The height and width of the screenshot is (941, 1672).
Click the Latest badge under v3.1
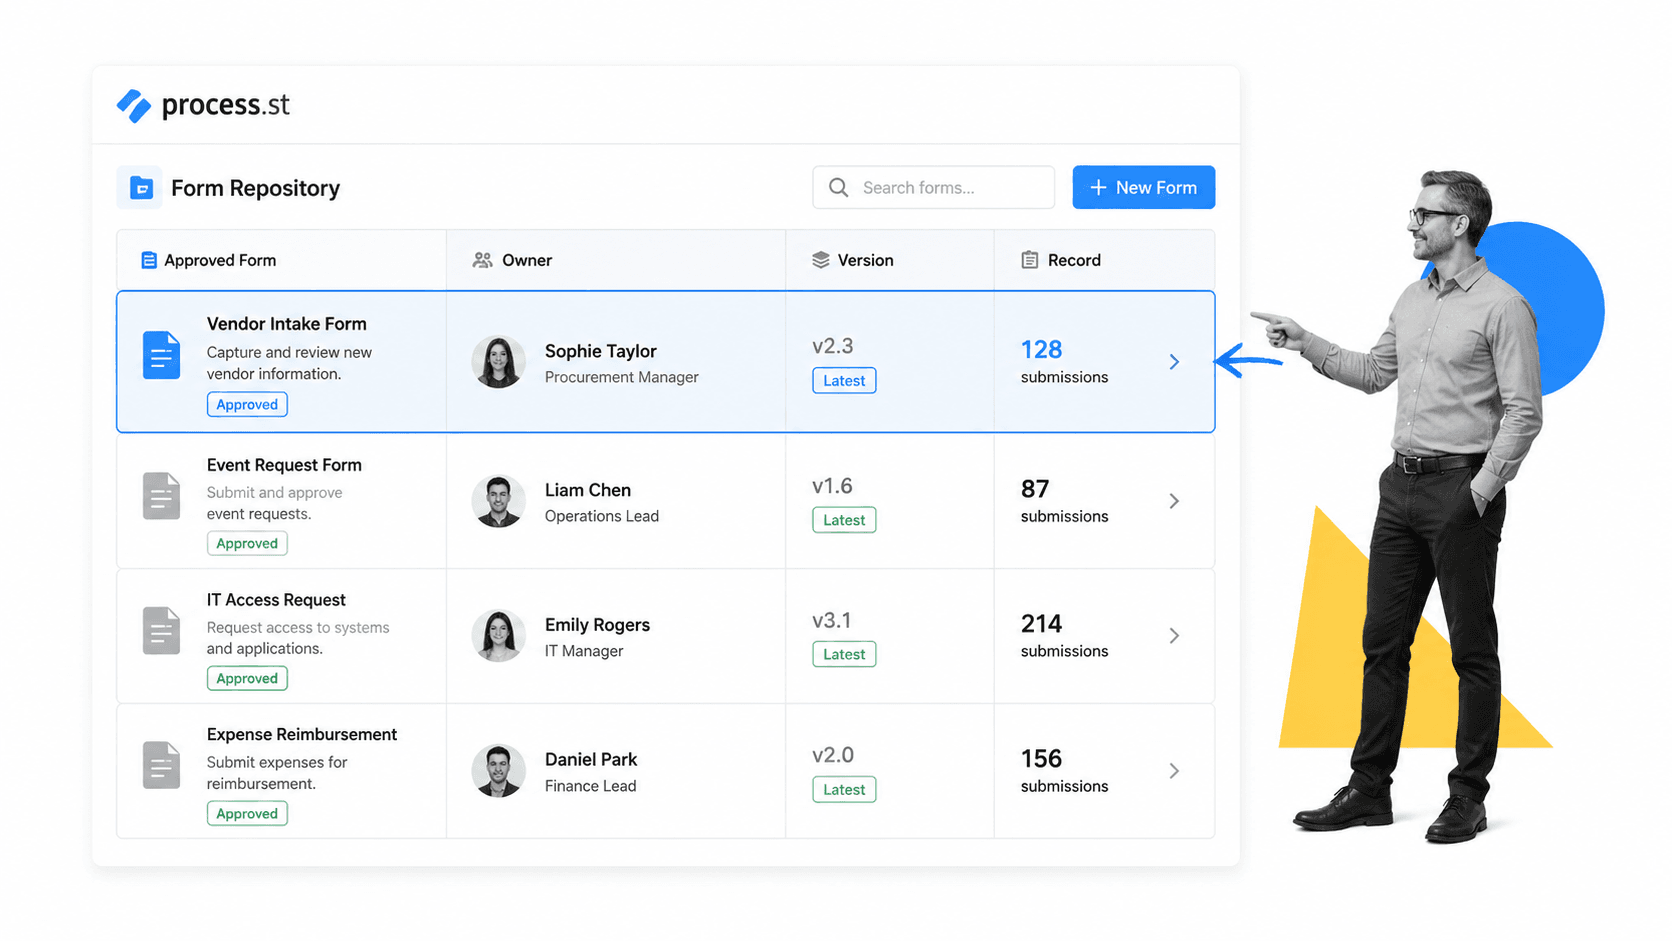coord(844,654)
